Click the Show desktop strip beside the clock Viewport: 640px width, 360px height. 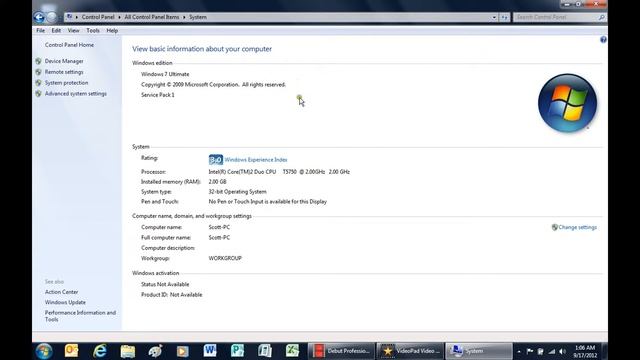[x=604, y=351]
